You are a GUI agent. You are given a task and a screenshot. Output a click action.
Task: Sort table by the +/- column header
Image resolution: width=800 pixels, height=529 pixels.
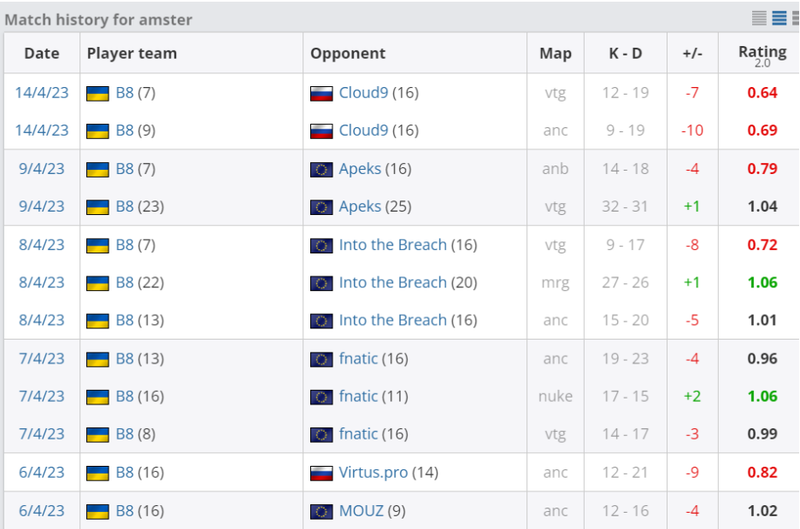click(x=692, y=53)
